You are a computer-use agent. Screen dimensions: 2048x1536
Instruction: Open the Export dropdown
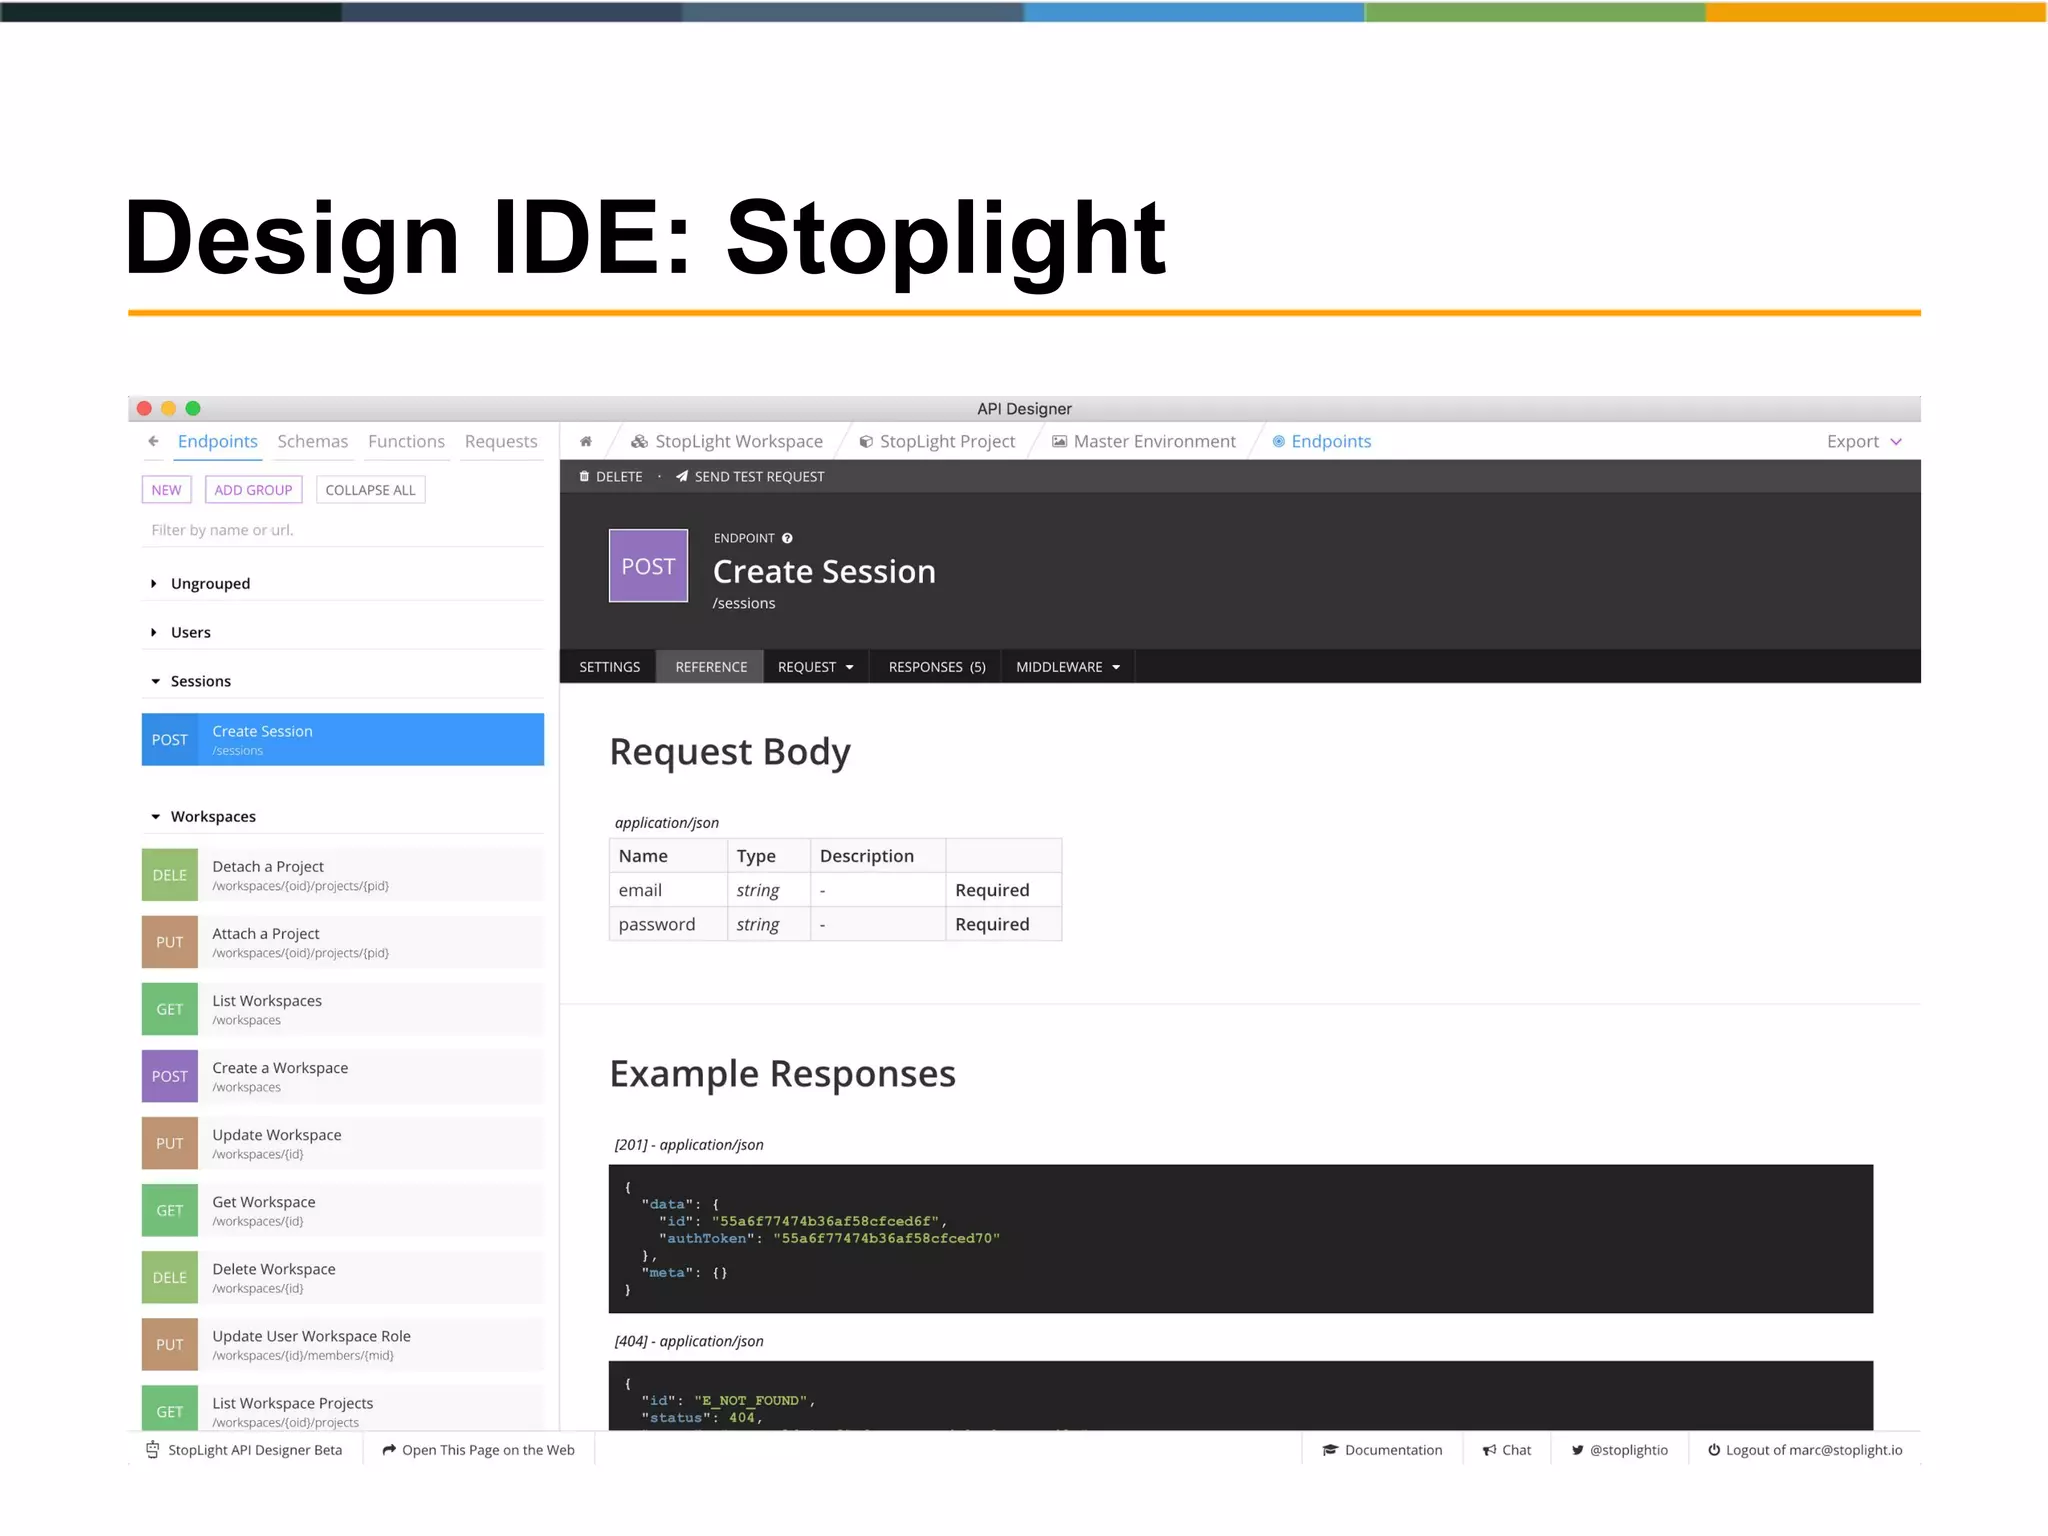[1864, 442]
